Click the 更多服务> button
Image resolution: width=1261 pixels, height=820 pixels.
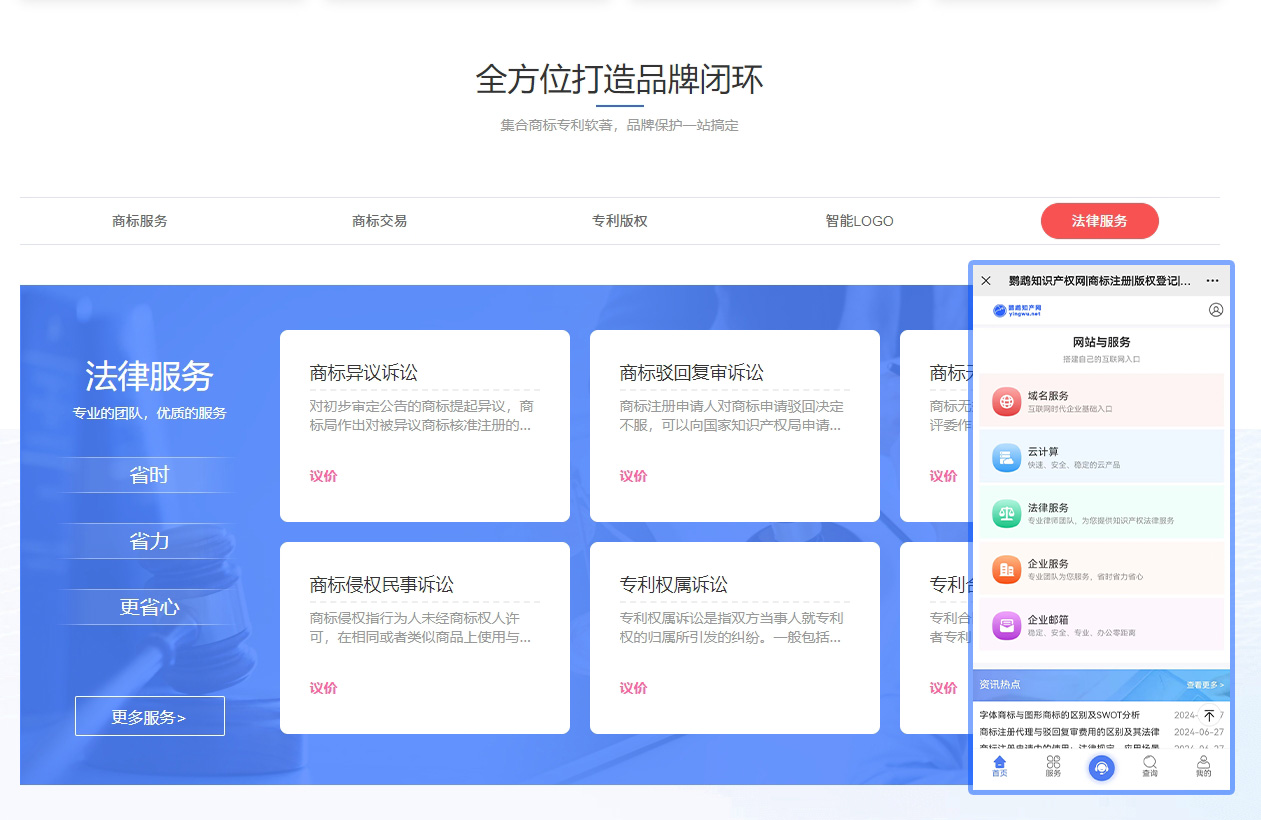150,716
